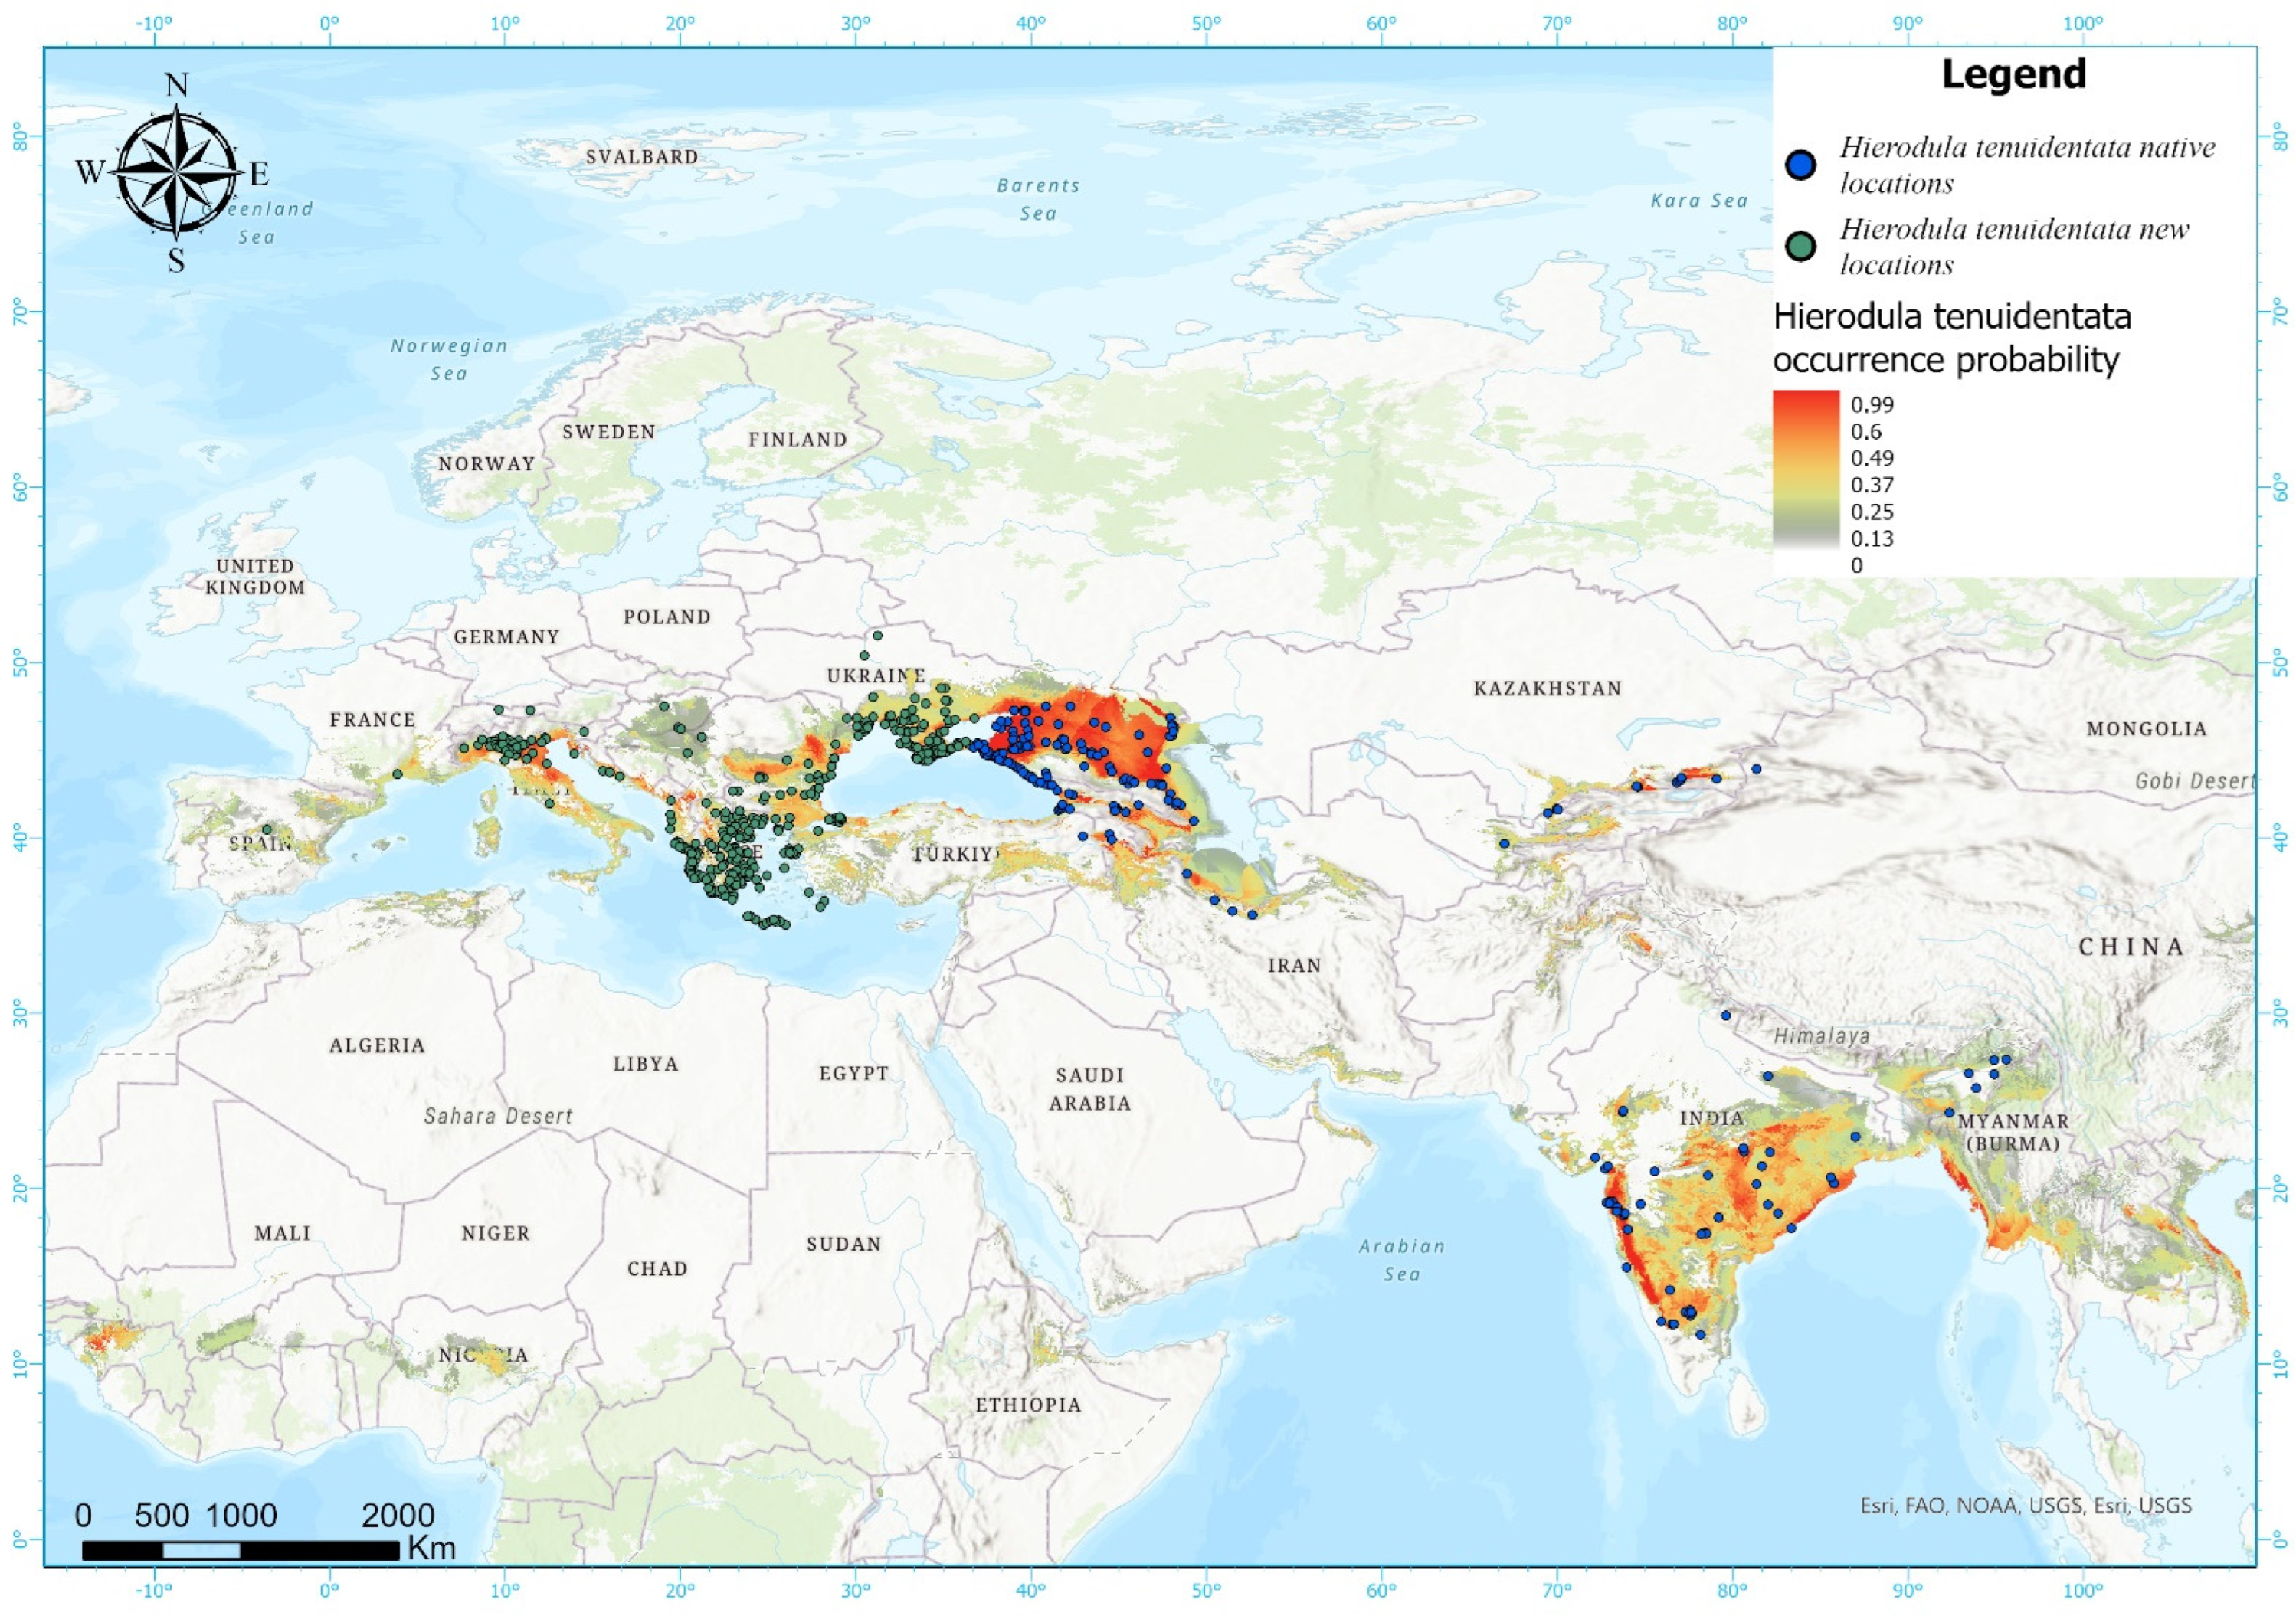Viewport: 2296px width, 1616px height.
Task: Click the Himalaya map label
Action: 1821,1036
